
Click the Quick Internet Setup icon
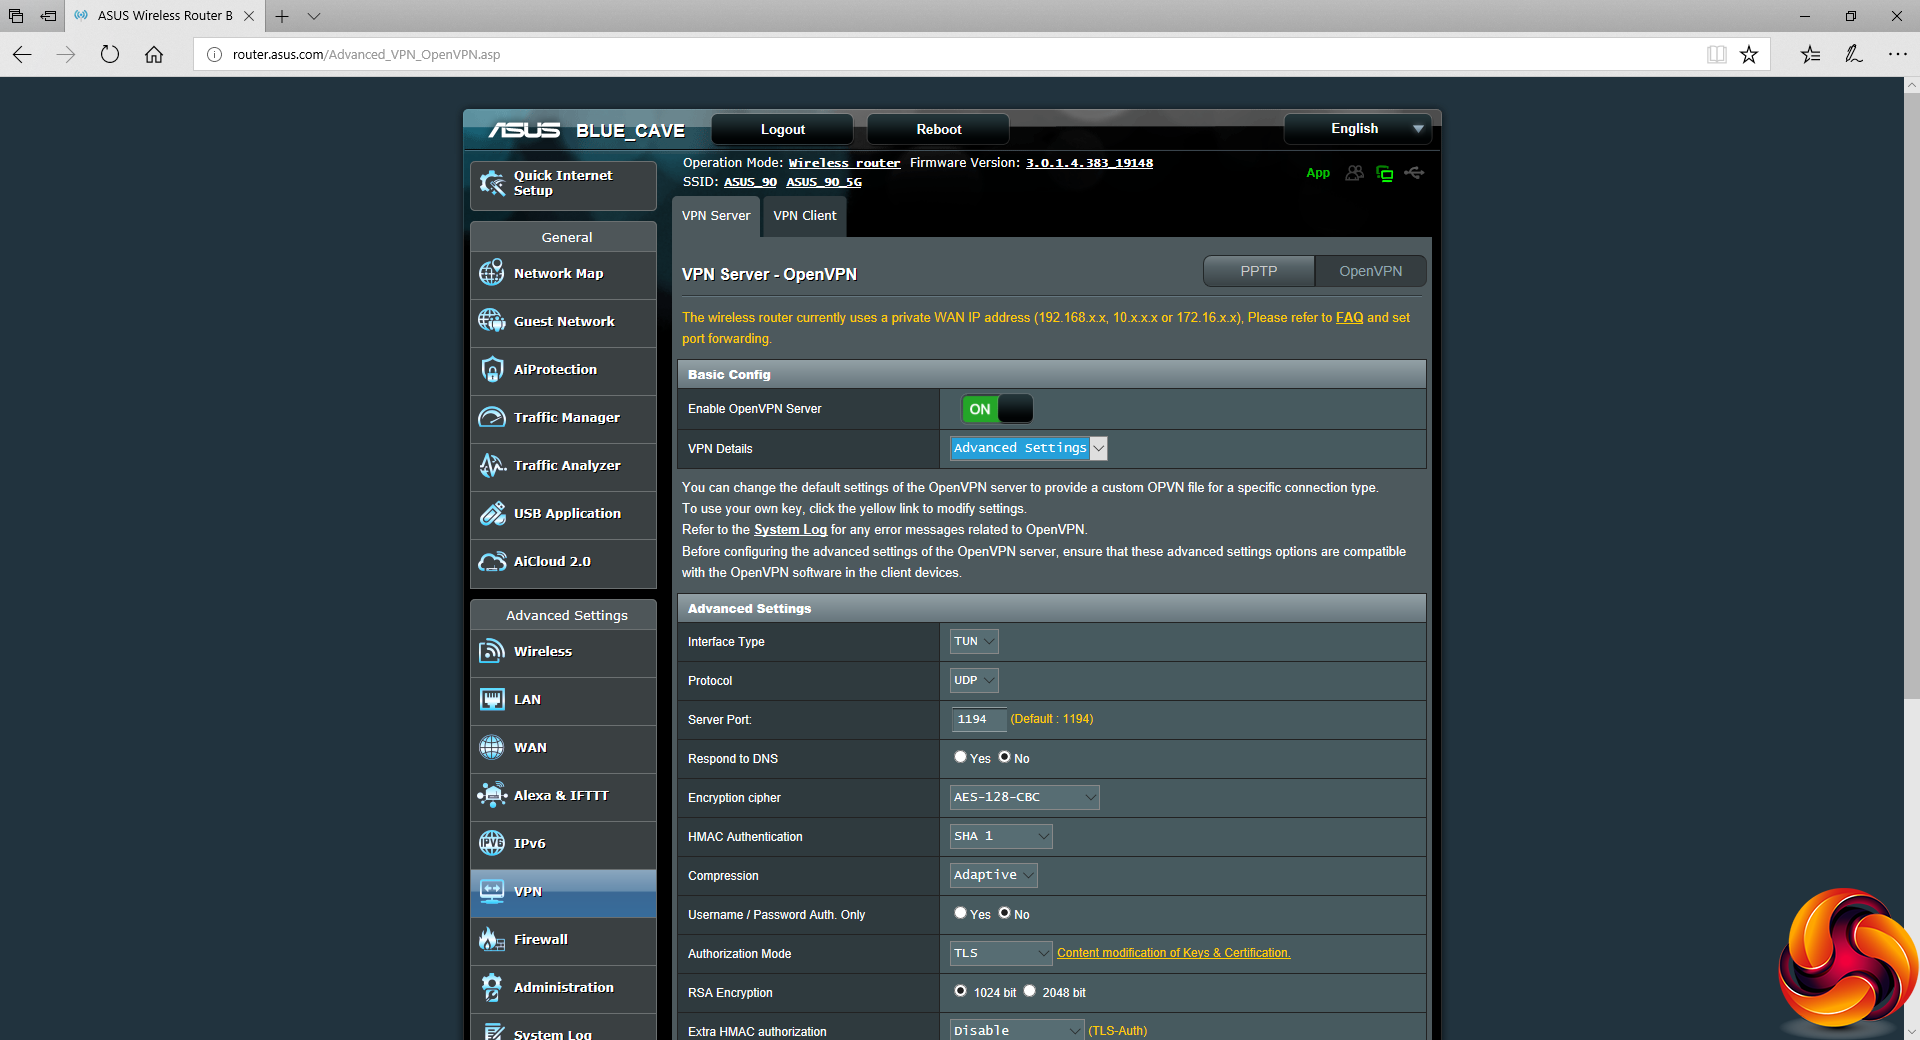point(491,183)
